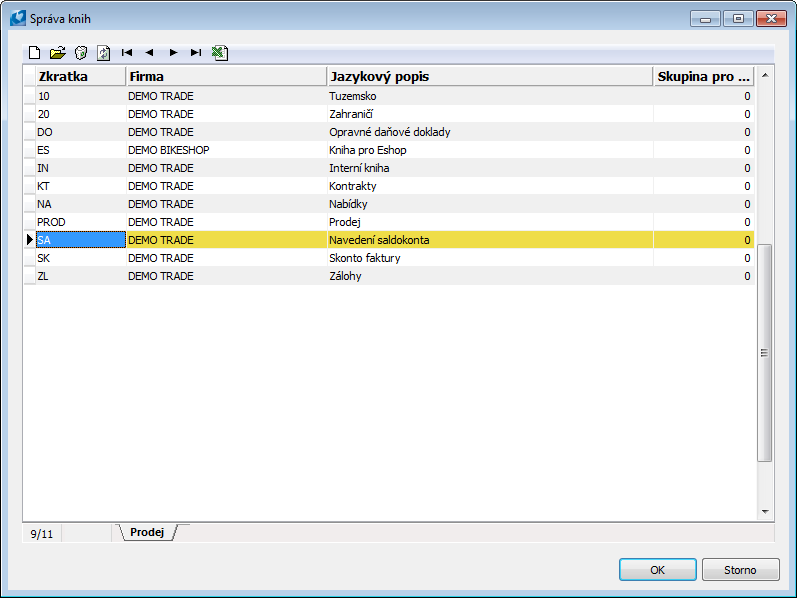Click the Navedení saldokonta cell
This screenshot has height=598, width=797.
[x=490, y=240]
